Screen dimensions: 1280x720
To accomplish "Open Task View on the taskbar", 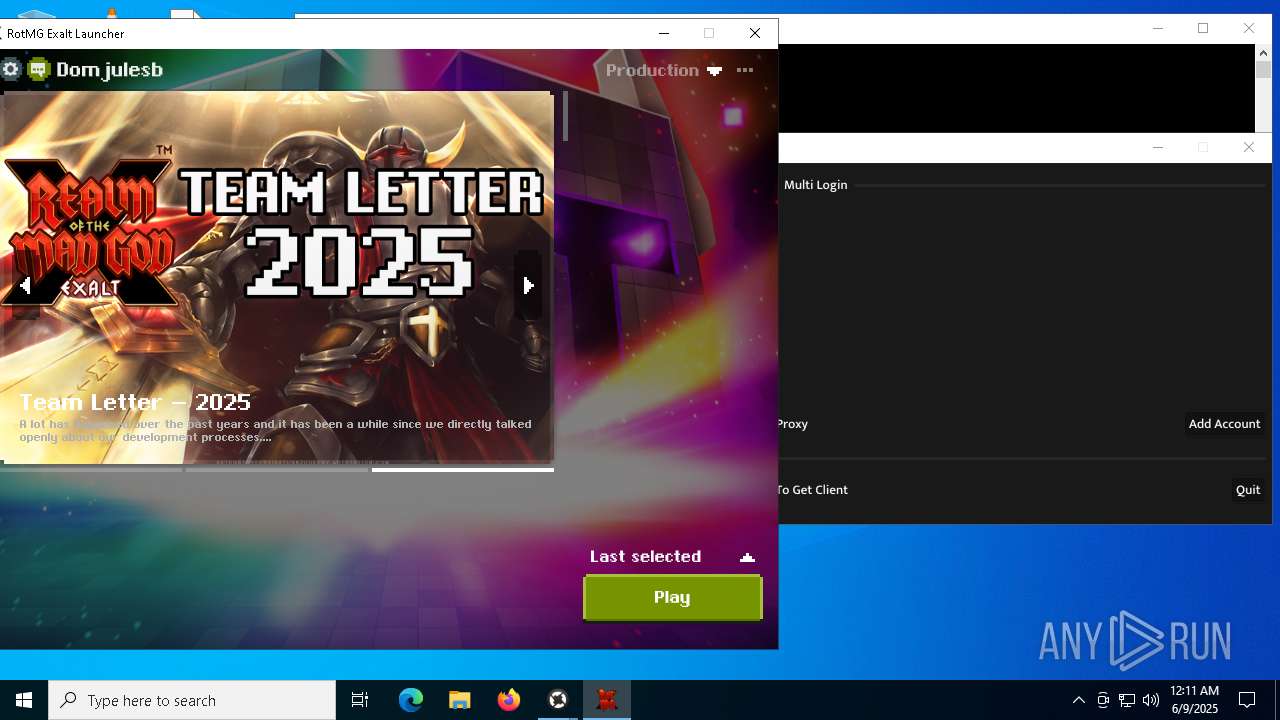I will pos(360,700).
